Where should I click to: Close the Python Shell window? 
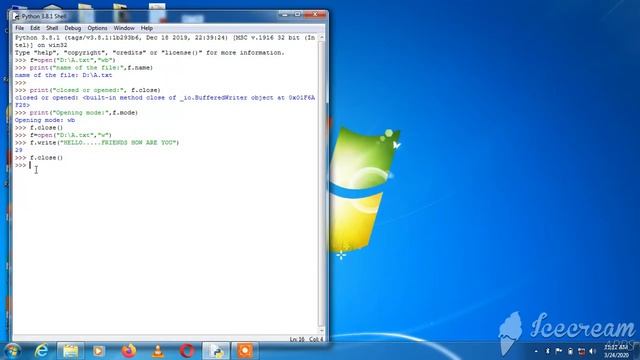click(x=315, y=15)
